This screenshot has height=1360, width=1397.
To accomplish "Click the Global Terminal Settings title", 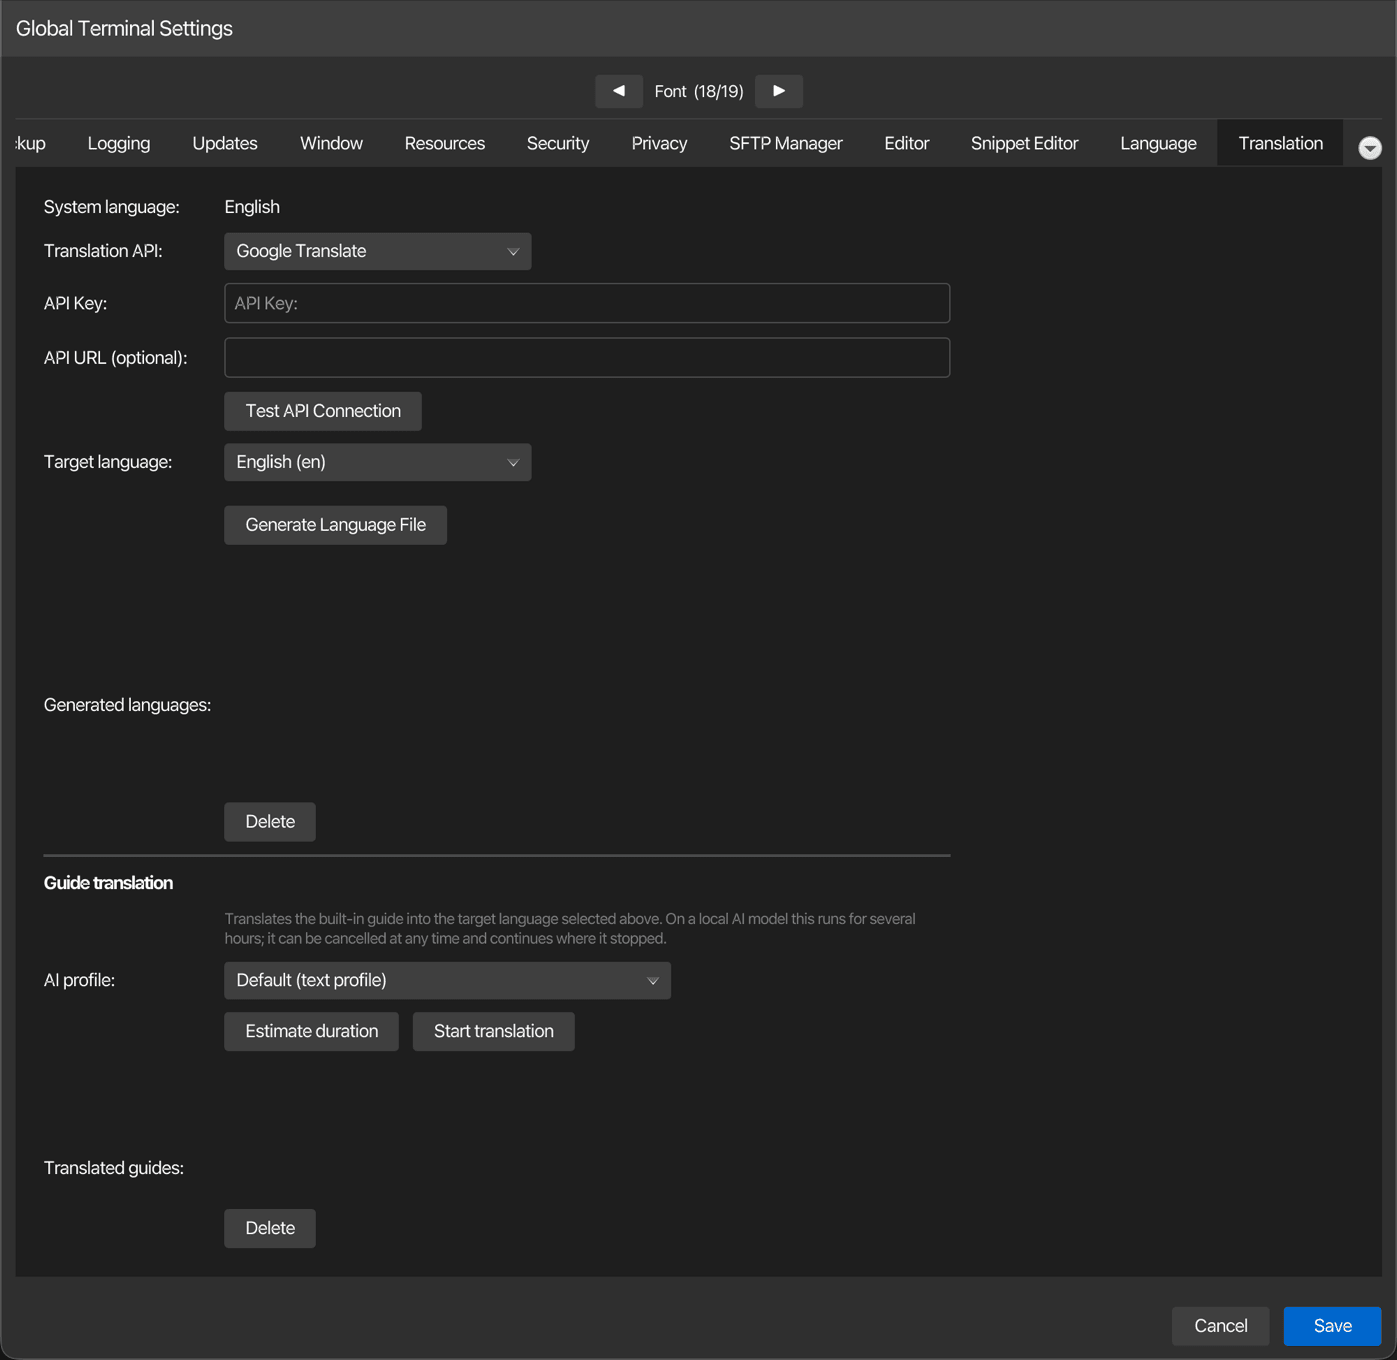I will 124,28.
